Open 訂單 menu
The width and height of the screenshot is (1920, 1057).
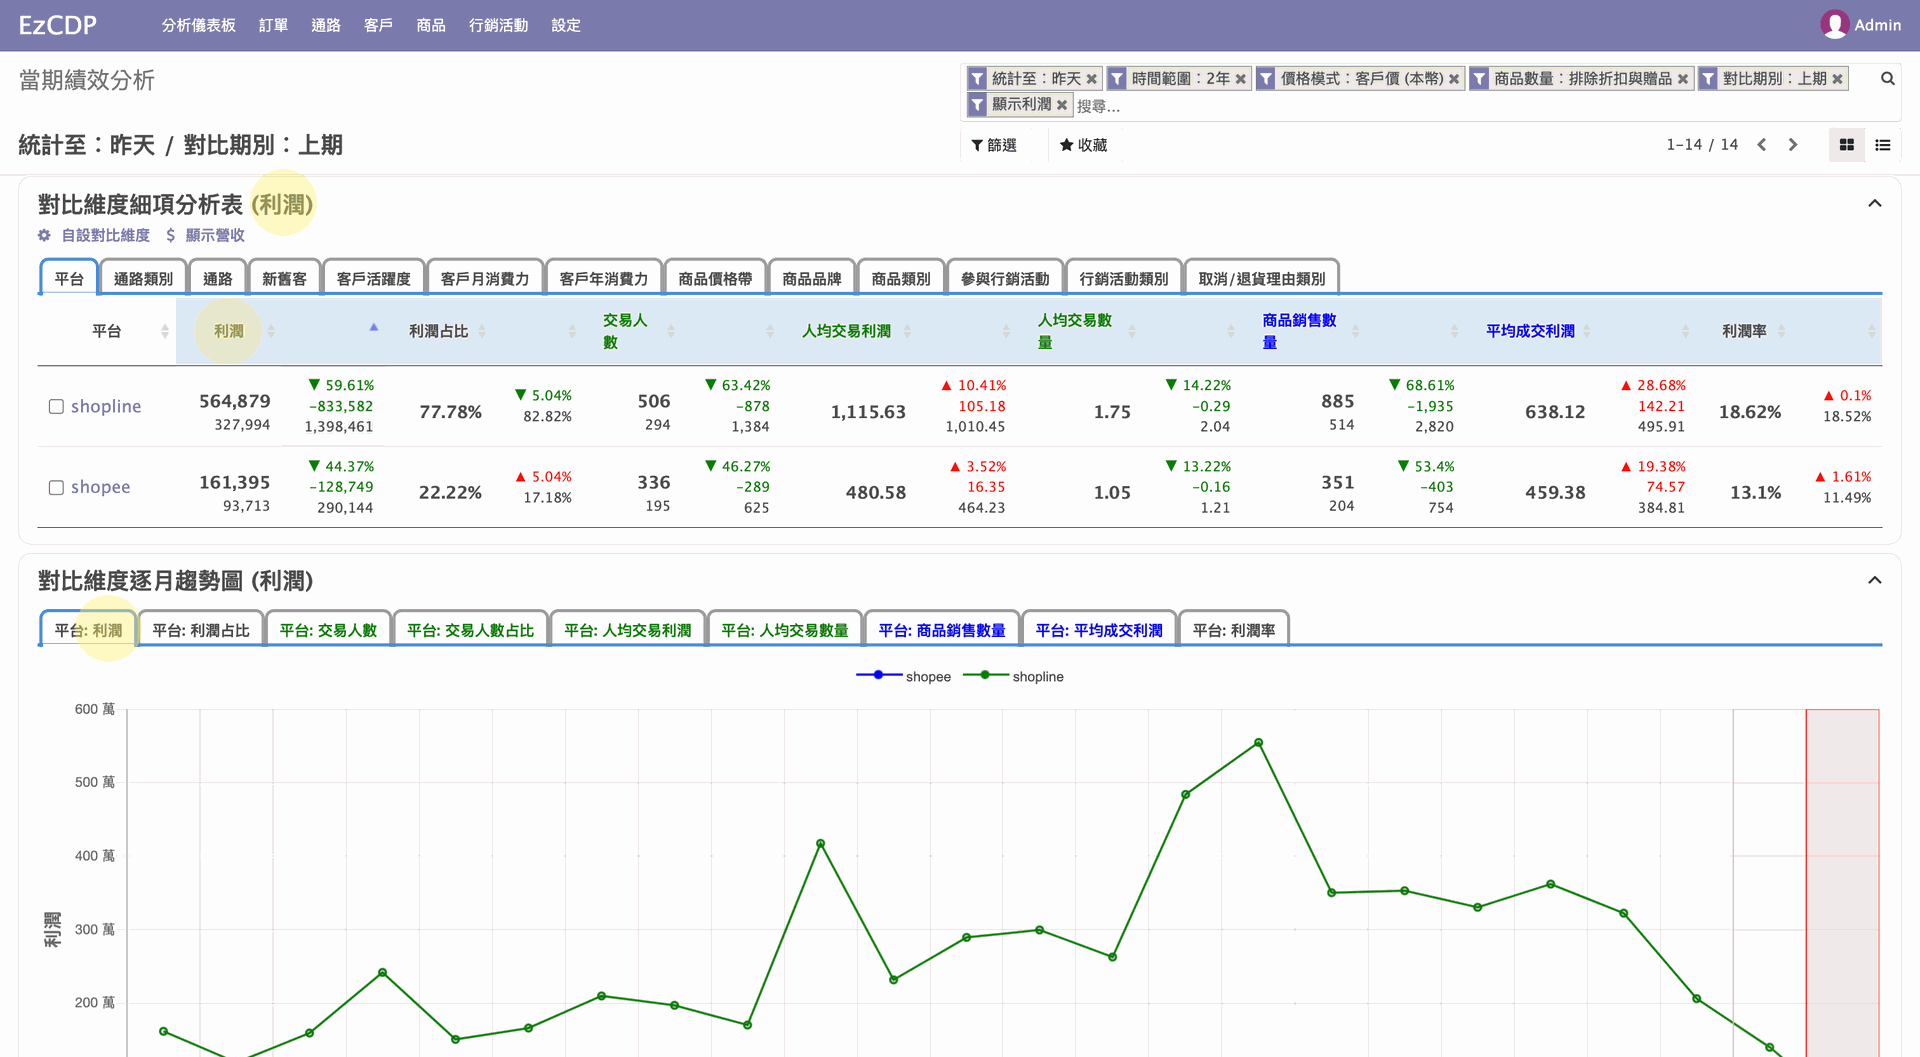pos(273,25)
